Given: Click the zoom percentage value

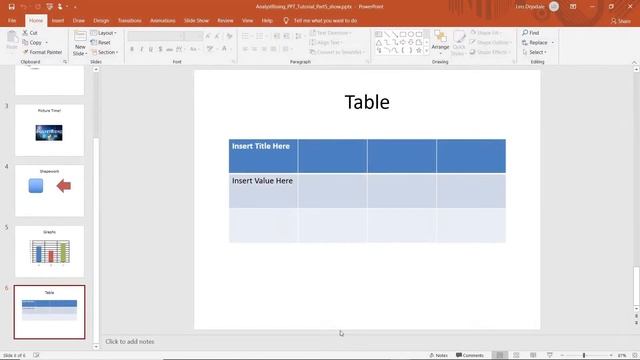Looking at the screenshot, I should (x=622, y=356).
